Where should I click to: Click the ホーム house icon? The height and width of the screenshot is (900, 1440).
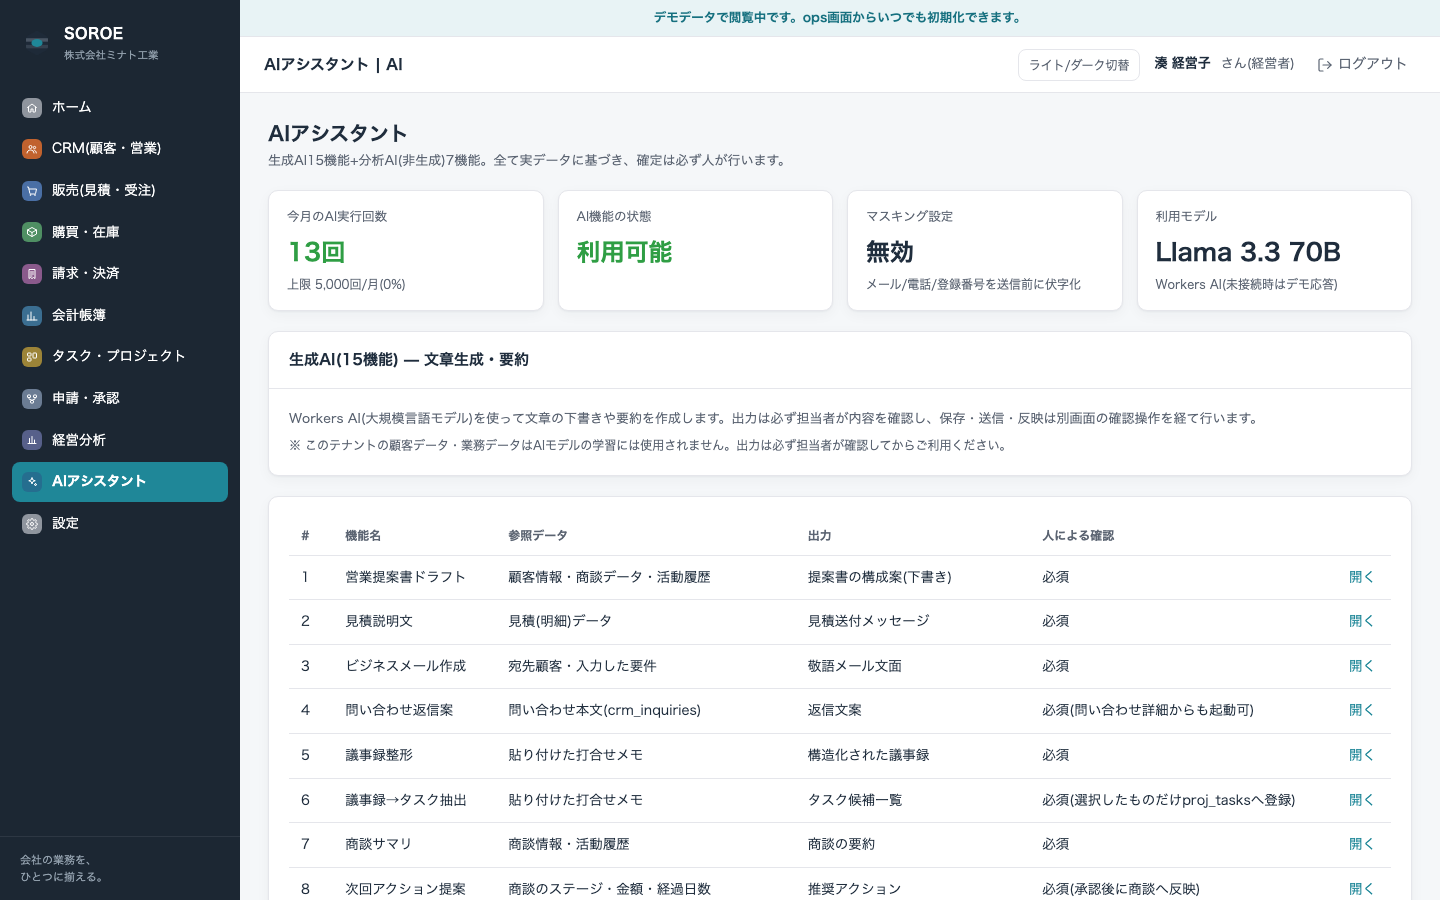[x=32, y=107]
